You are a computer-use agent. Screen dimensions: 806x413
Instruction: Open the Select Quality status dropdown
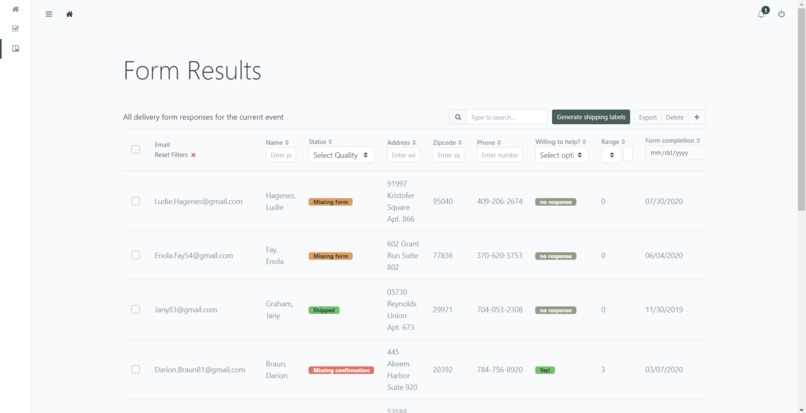click(x=341, y=155)
